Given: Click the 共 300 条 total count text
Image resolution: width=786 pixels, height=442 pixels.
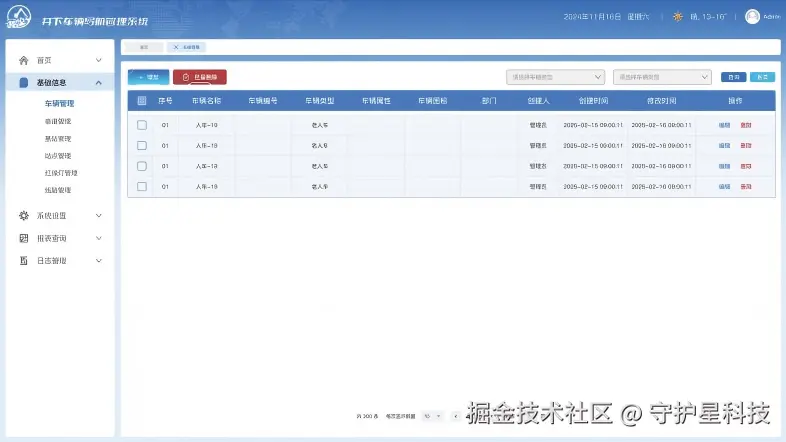Looking at the screenshot, I should click(x=367, y=416).
